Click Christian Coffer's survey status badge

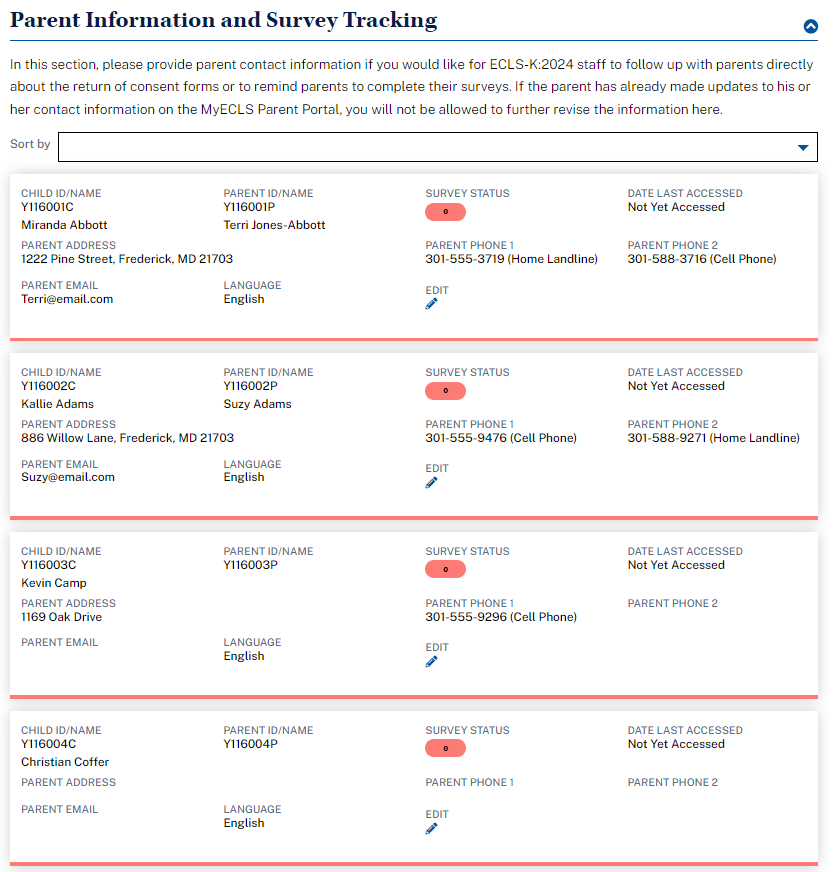[x=445, y=749]
